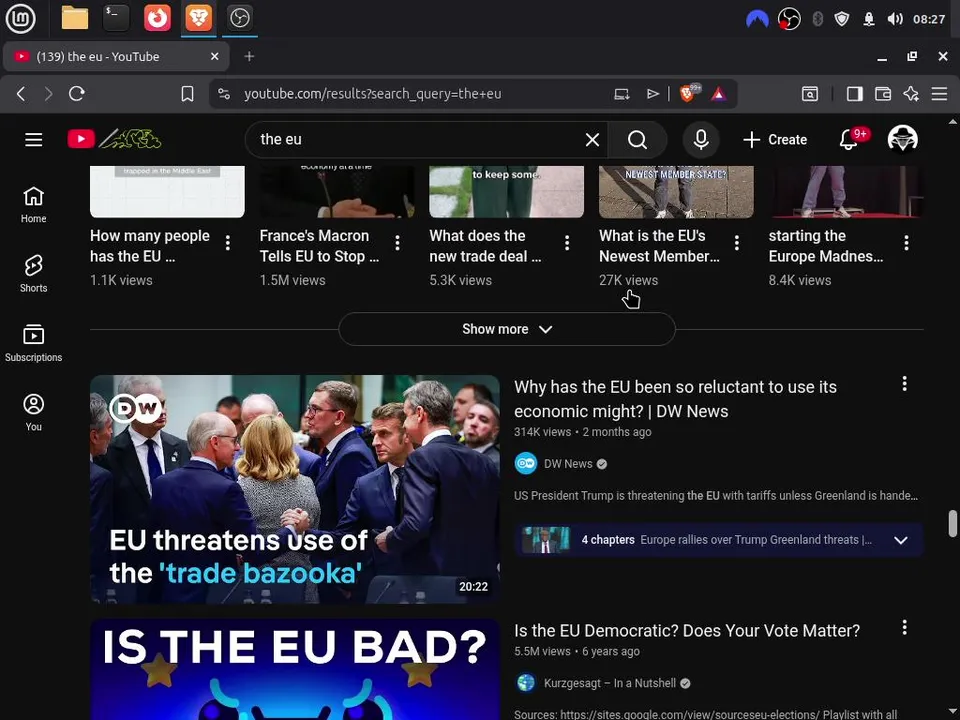Image resolution: width=960 pixels, height=720 pixels.
Task: Open 'What is the EU's Newest Member' short title
Action: tap(659, 246)
